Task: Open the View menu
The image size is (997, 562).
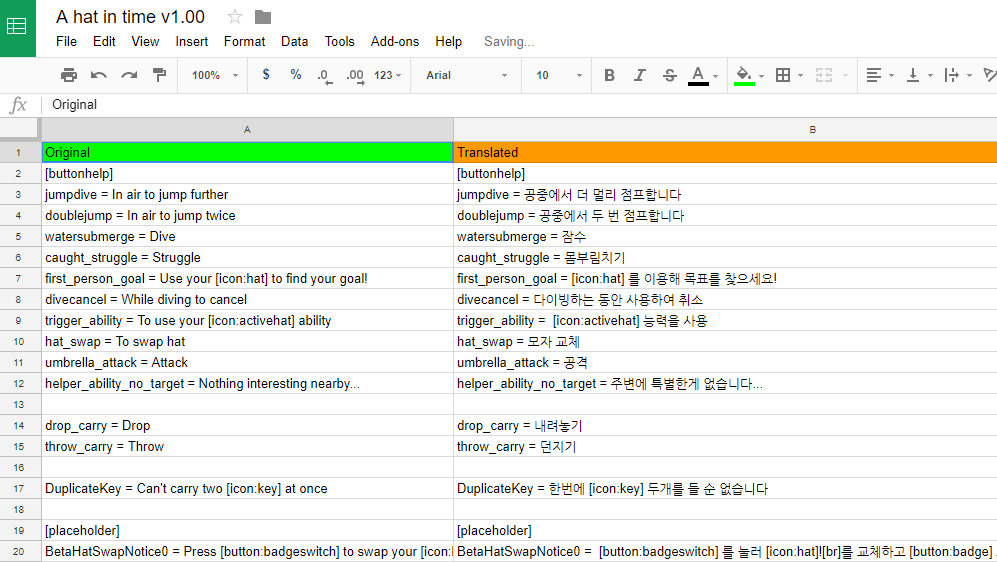Action: (x=145, y=41)
